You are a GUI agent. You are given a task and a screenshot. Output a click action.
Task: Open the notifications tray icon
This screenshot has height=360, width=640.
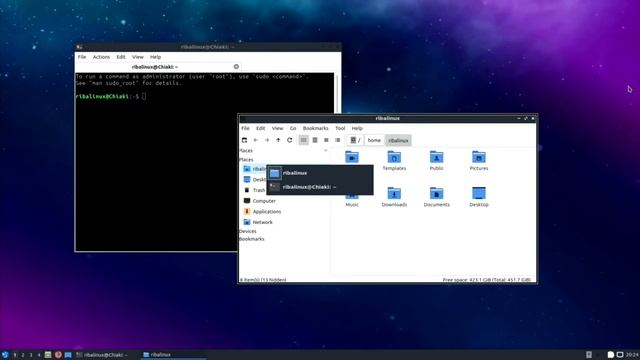click(x=611, y=355)
